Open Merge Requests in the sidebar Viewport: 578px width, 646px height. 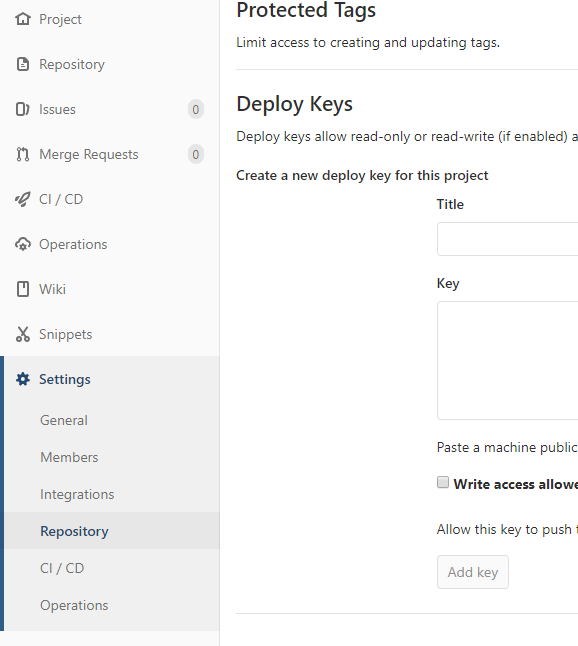coord(89,154)
